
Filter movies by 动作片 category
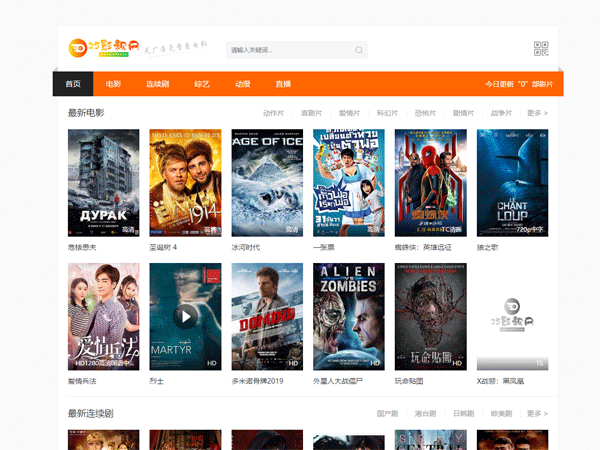273,114
